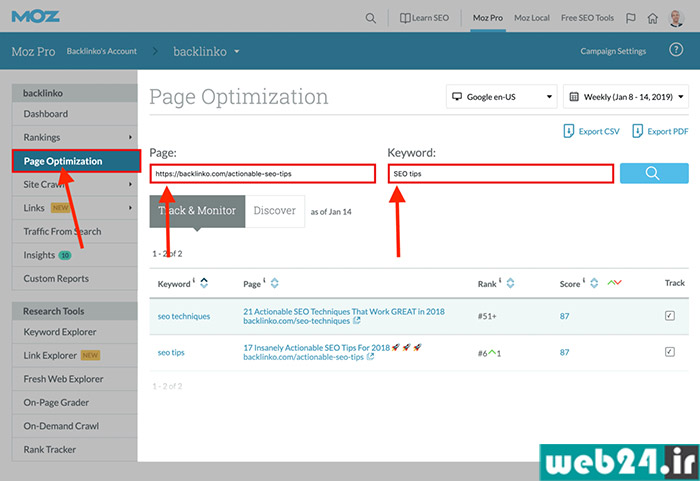The width and height of the screenshot is (700, 481).
Task: Open the backlinko campaign dropdown
Action: (x=206, y=51)
